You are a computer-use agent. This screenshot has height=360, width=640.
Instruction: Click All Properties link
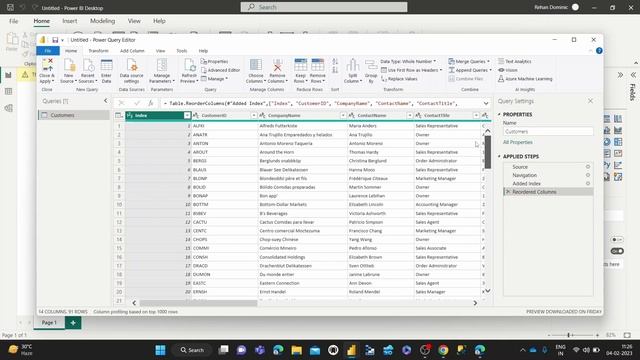click(518, 142)
